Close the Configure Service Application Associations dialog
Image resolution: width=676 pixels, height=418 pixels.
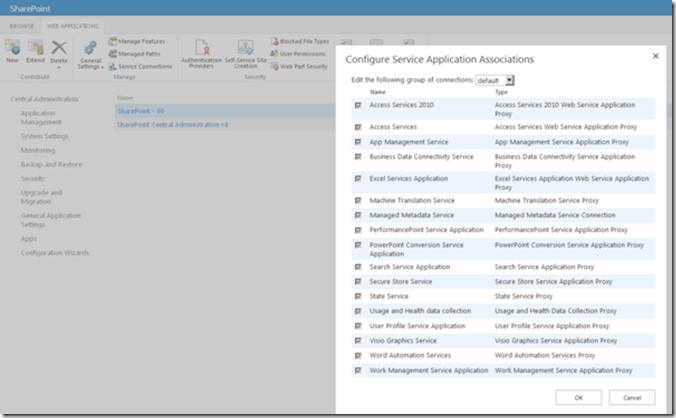pyautogui.click(x=655, y=56)
